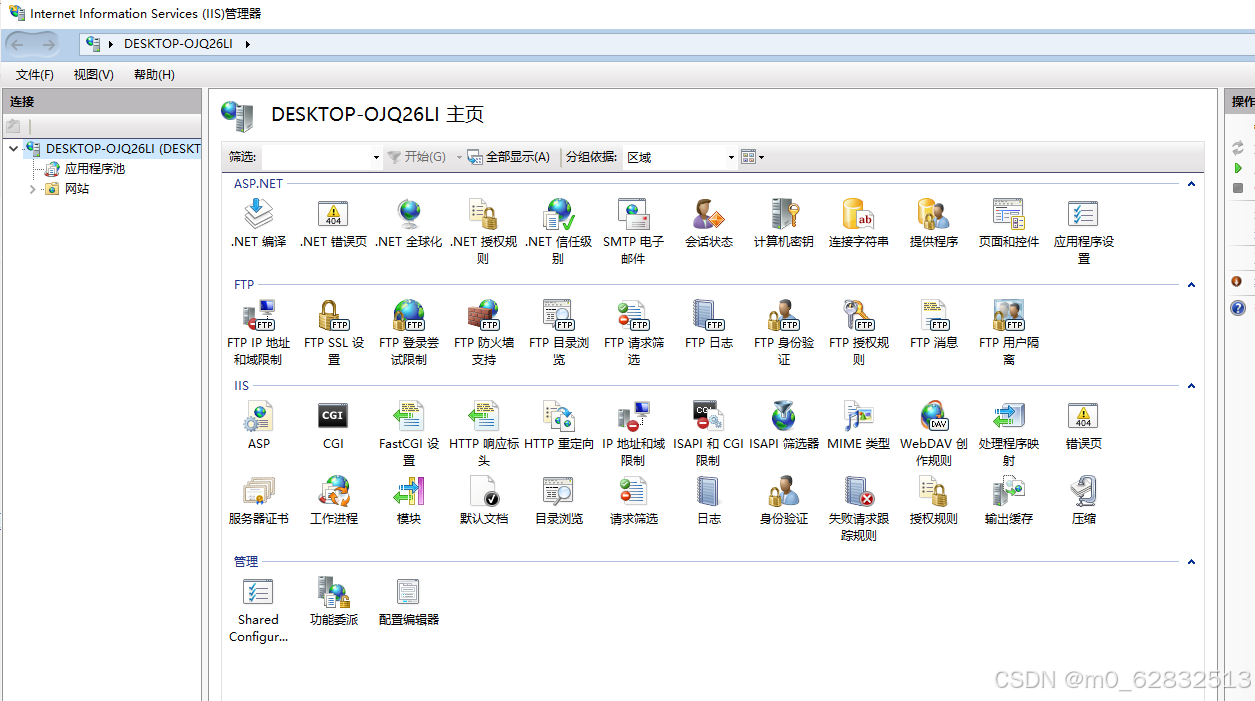Open the 失败请求跟踪规则 feature
The width and height of the screenshot is (1255, 701).
[858, 508]
